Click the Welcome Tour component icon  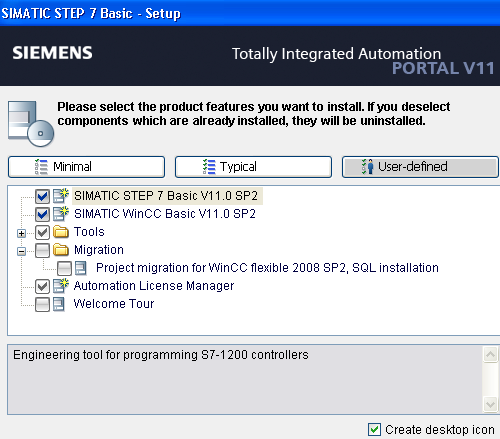coord(59,304)
